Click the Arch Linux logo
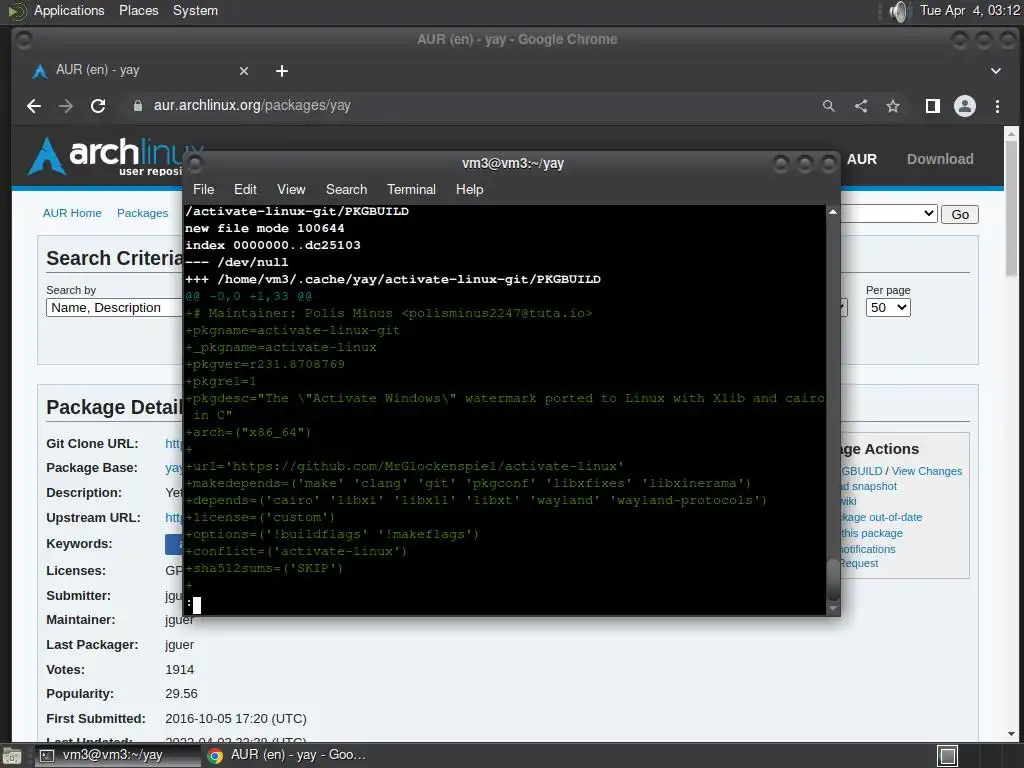 [104, 155]
